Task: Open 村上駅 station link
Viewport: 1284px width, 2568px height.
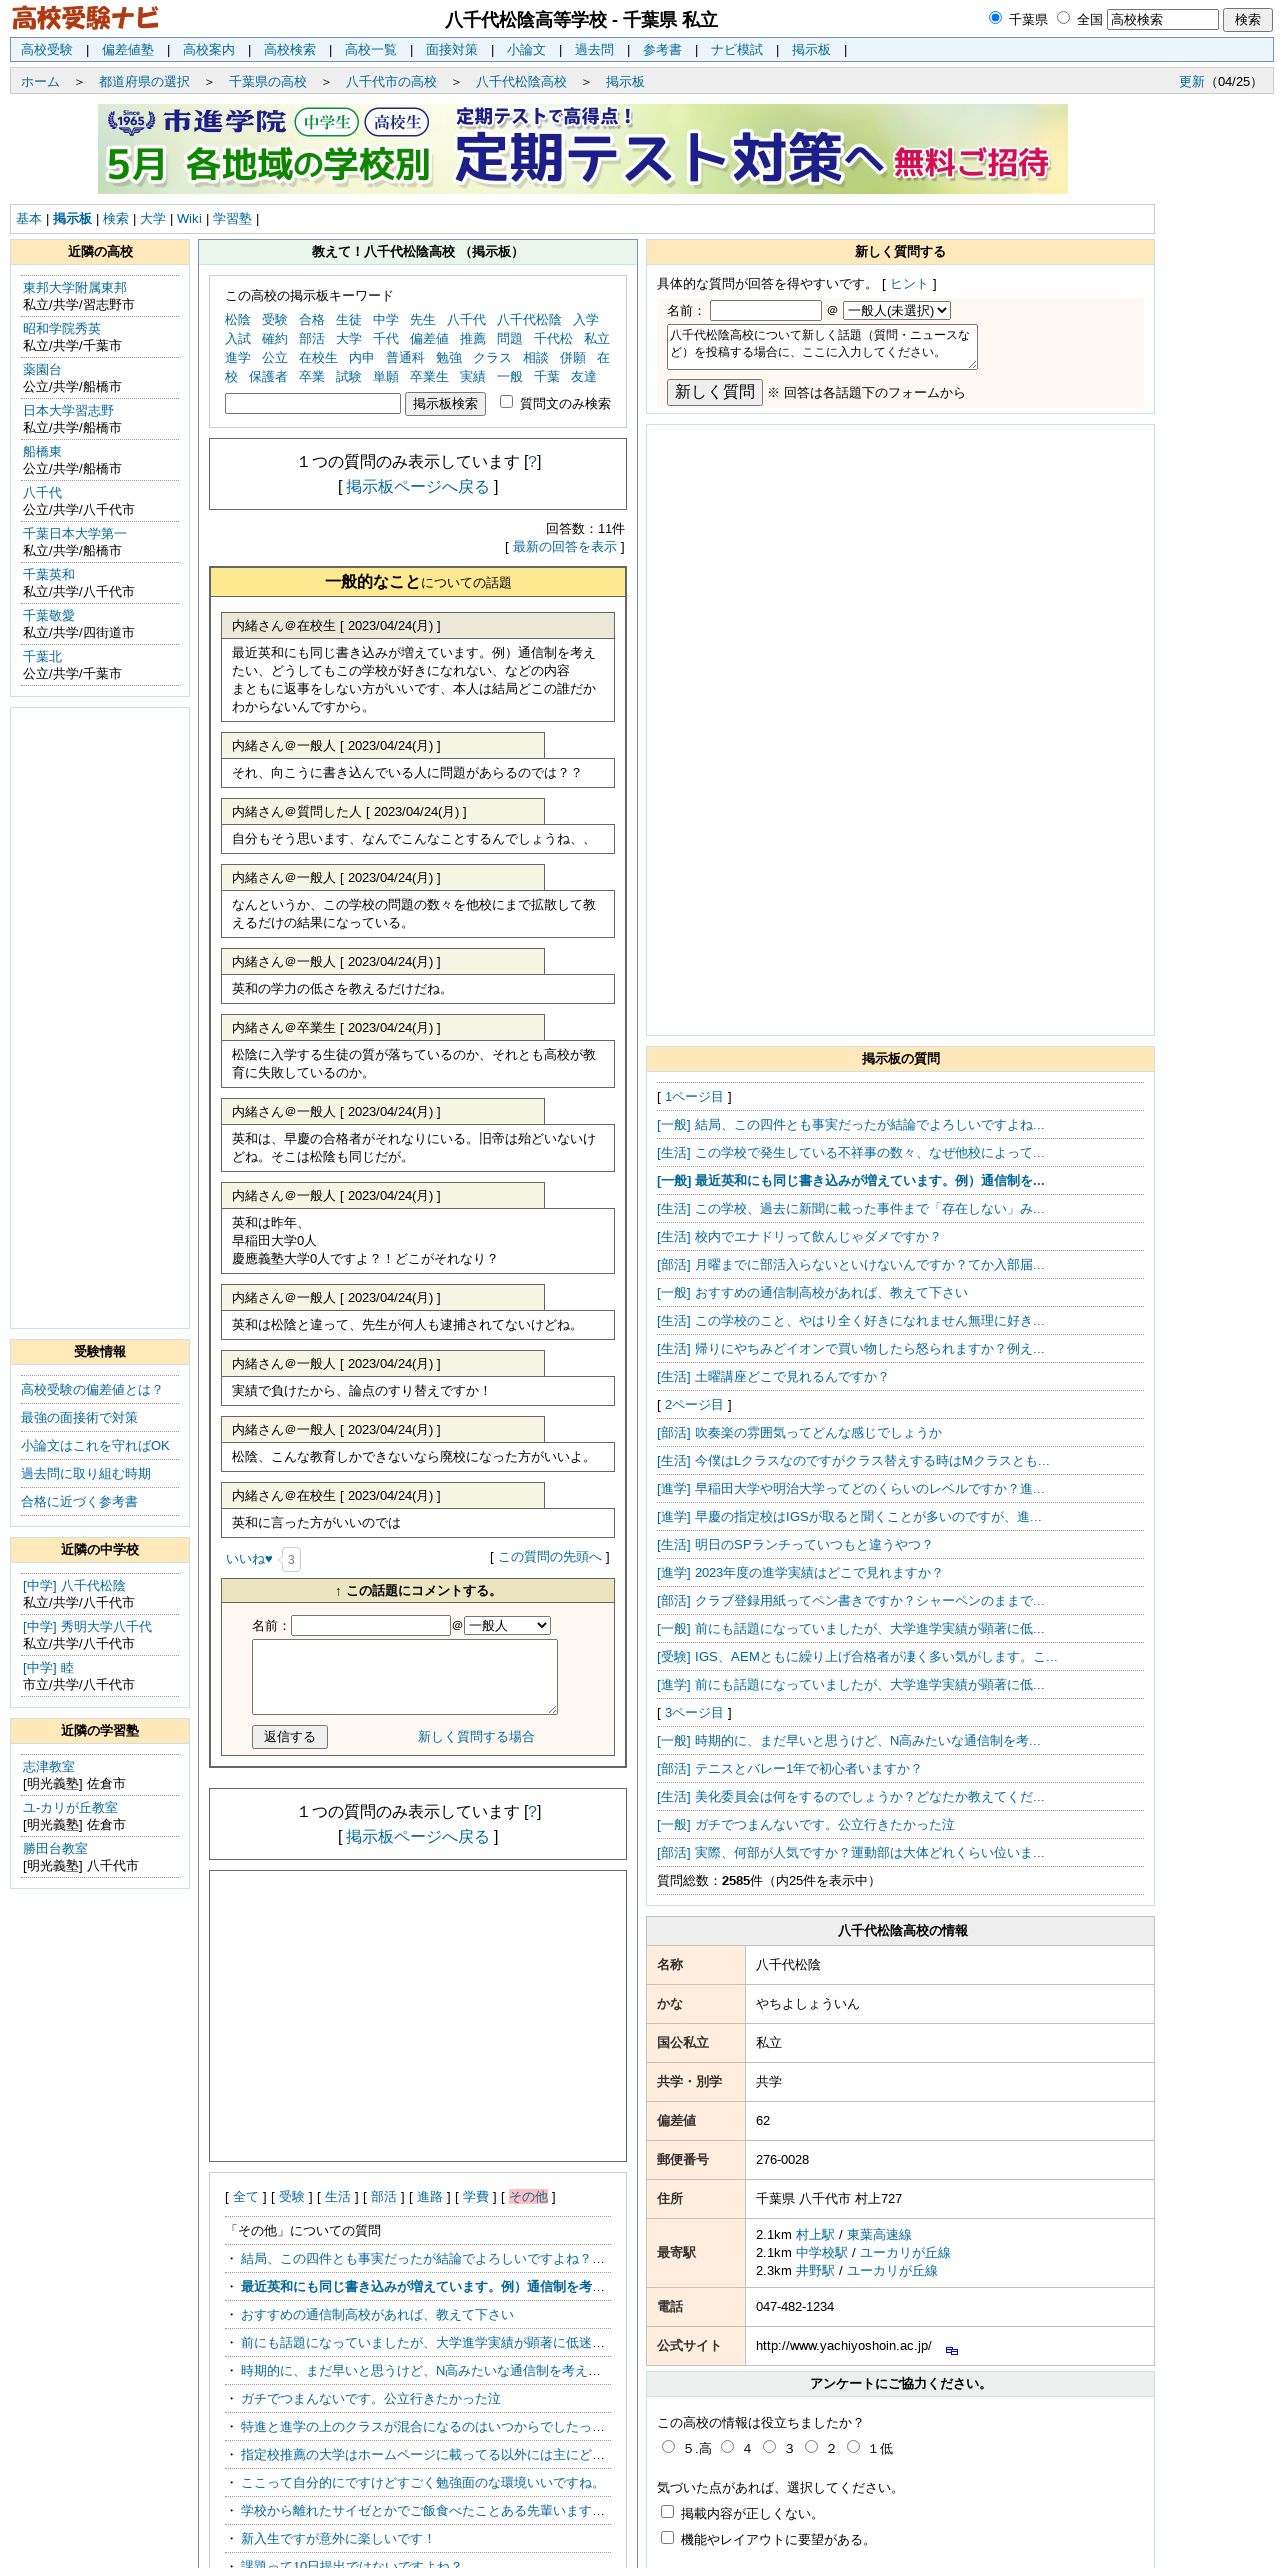Action: (x=815, y=2235)
